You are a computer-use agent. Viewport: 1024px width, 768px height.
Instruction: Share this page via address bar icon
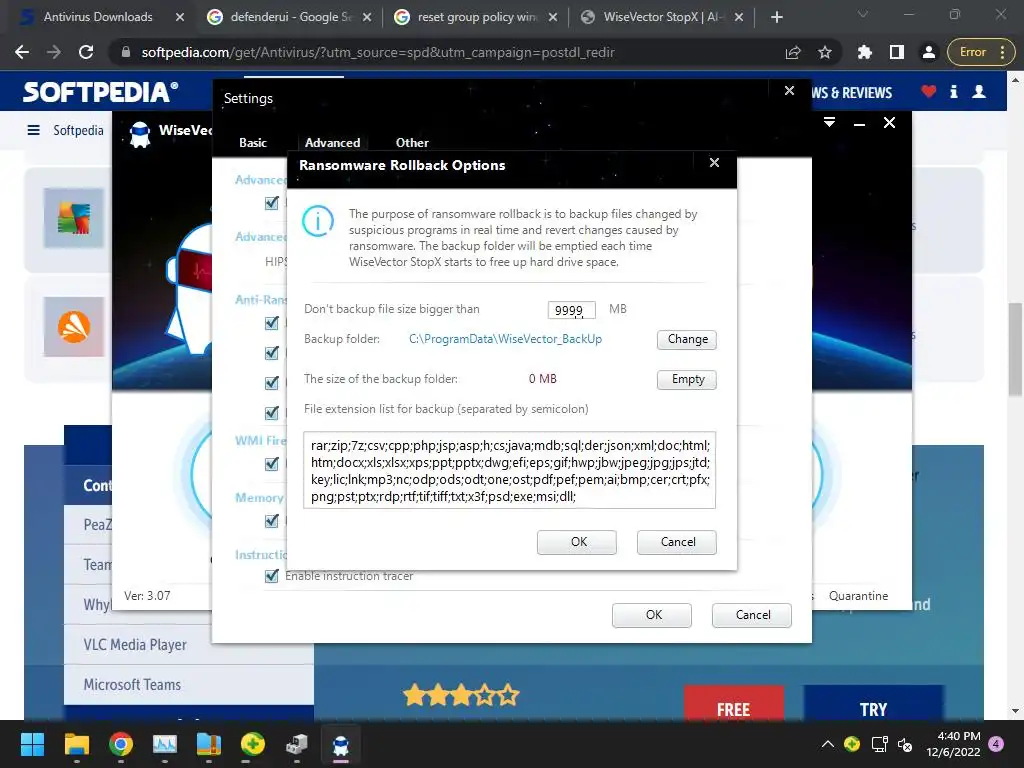[793, 52]
